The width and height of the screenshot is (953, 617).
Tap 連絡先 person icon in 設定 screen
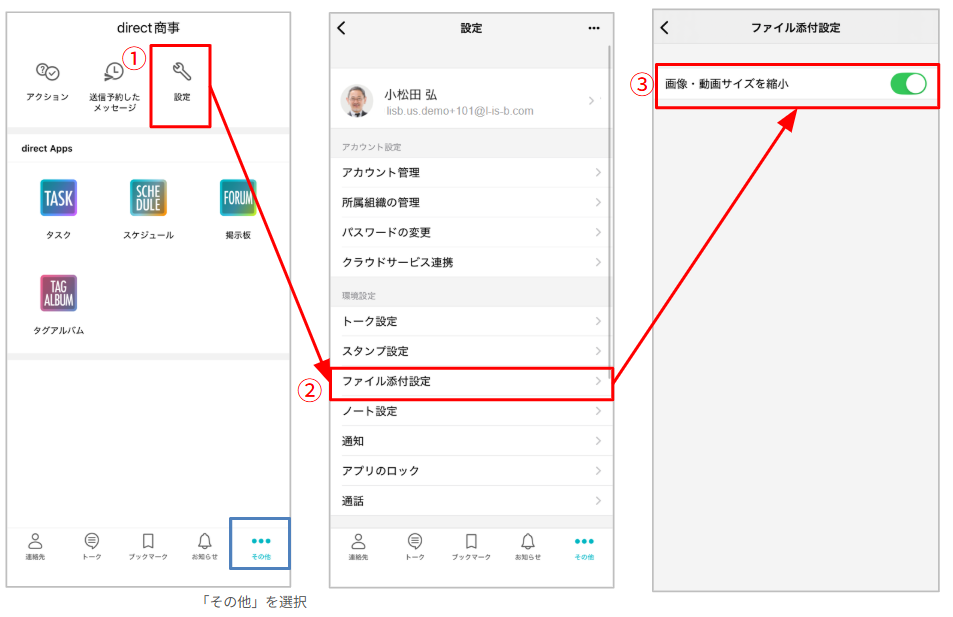point(359,541)
